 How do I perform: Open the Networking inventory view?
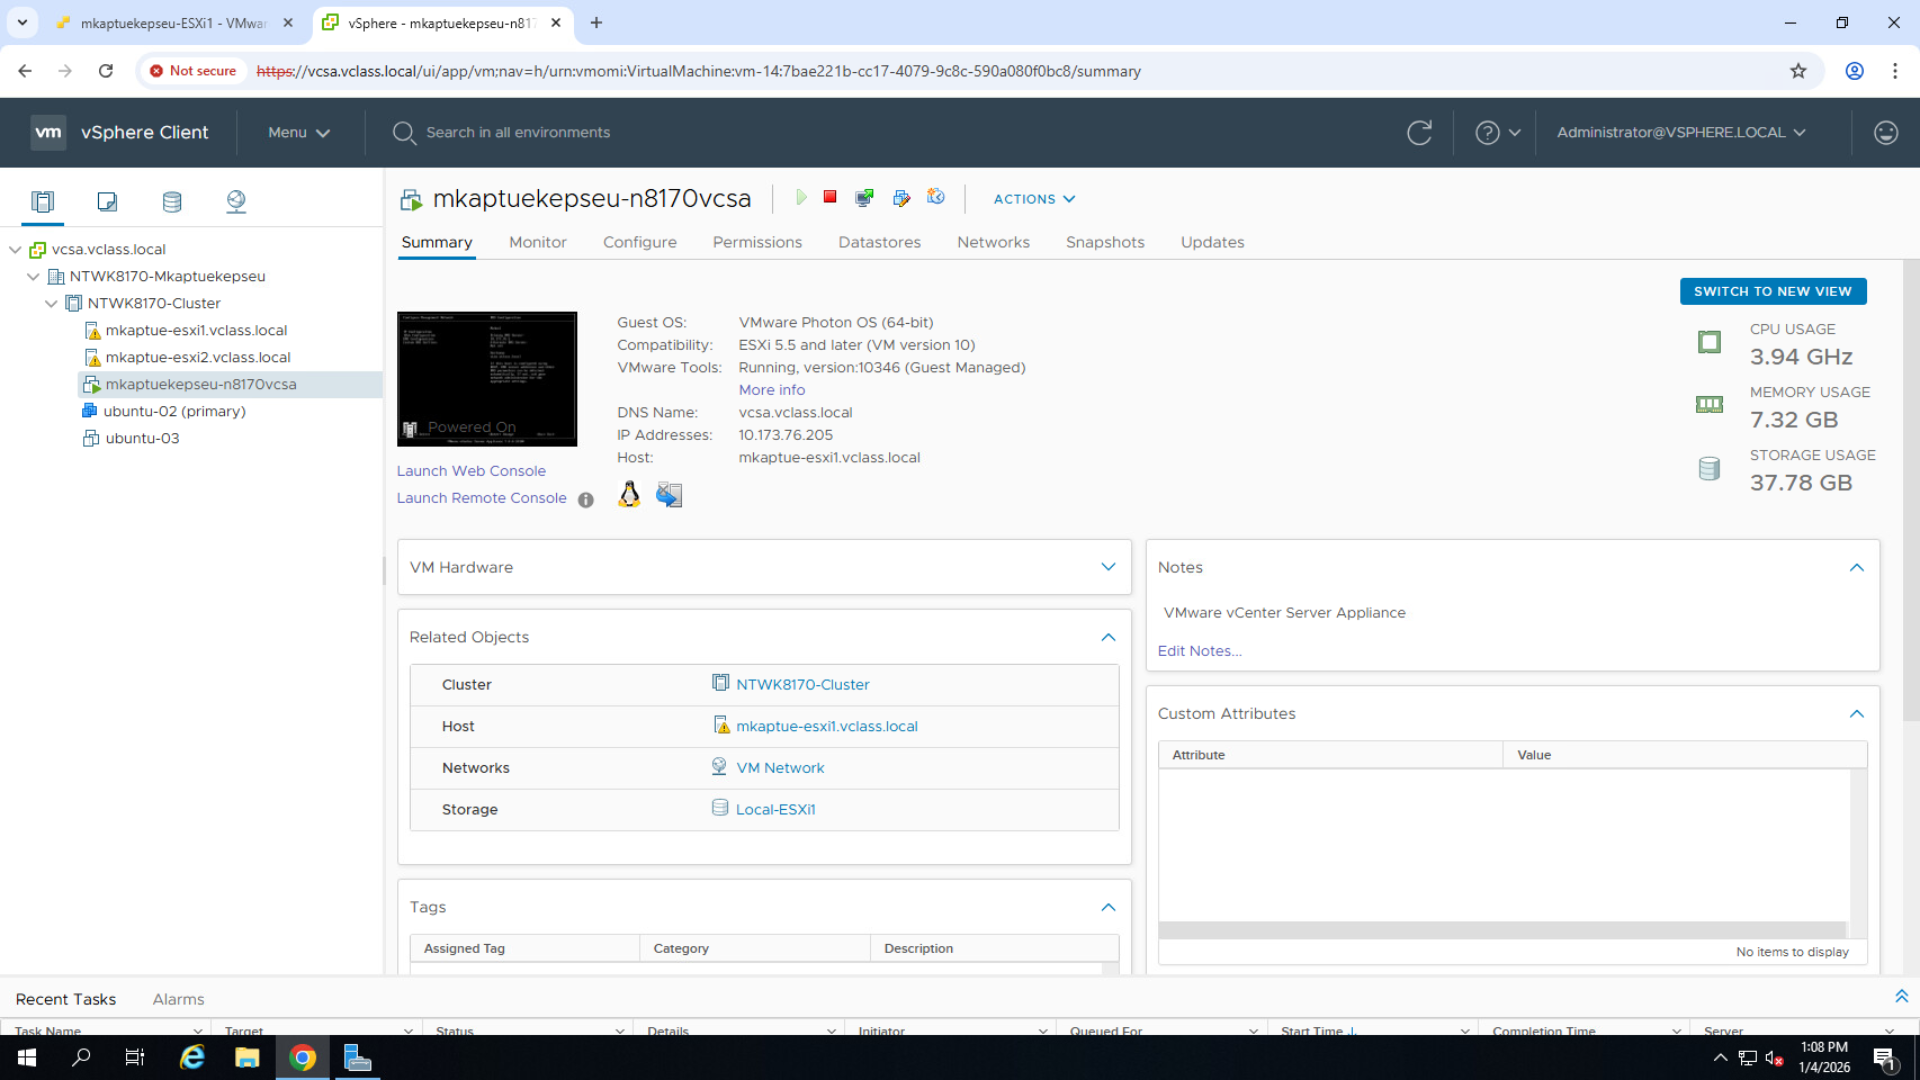(x=236, y=201)
